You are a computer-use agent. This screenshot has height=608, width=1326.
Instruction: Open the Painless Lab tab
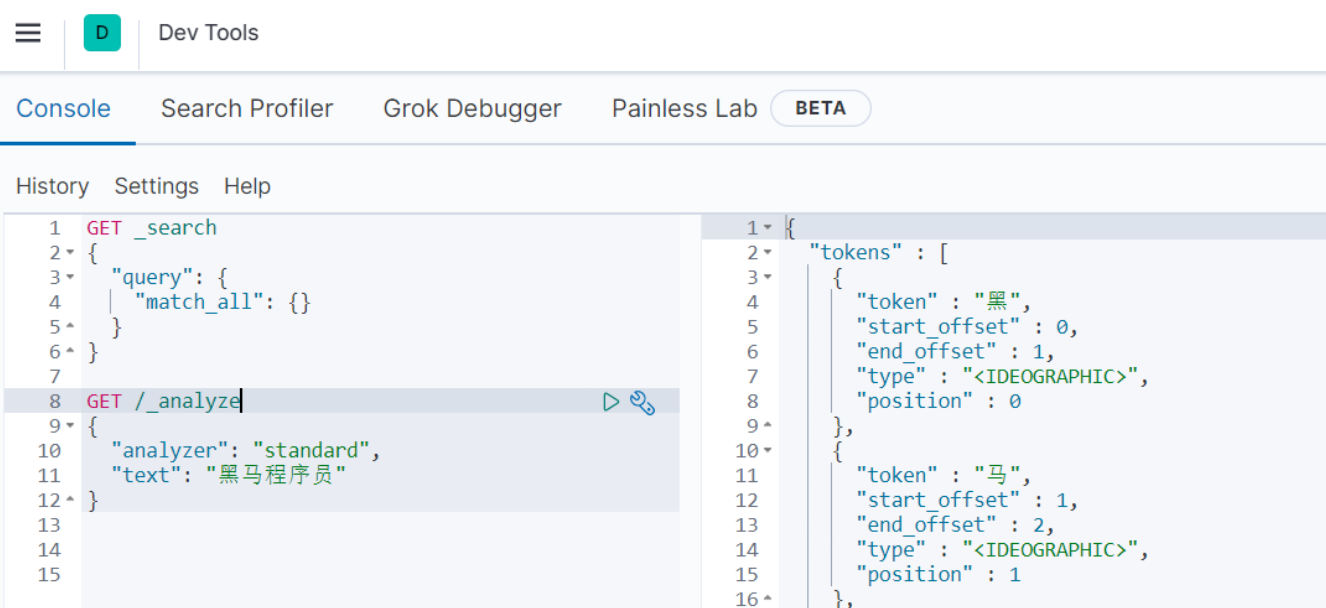coord(684,109)
